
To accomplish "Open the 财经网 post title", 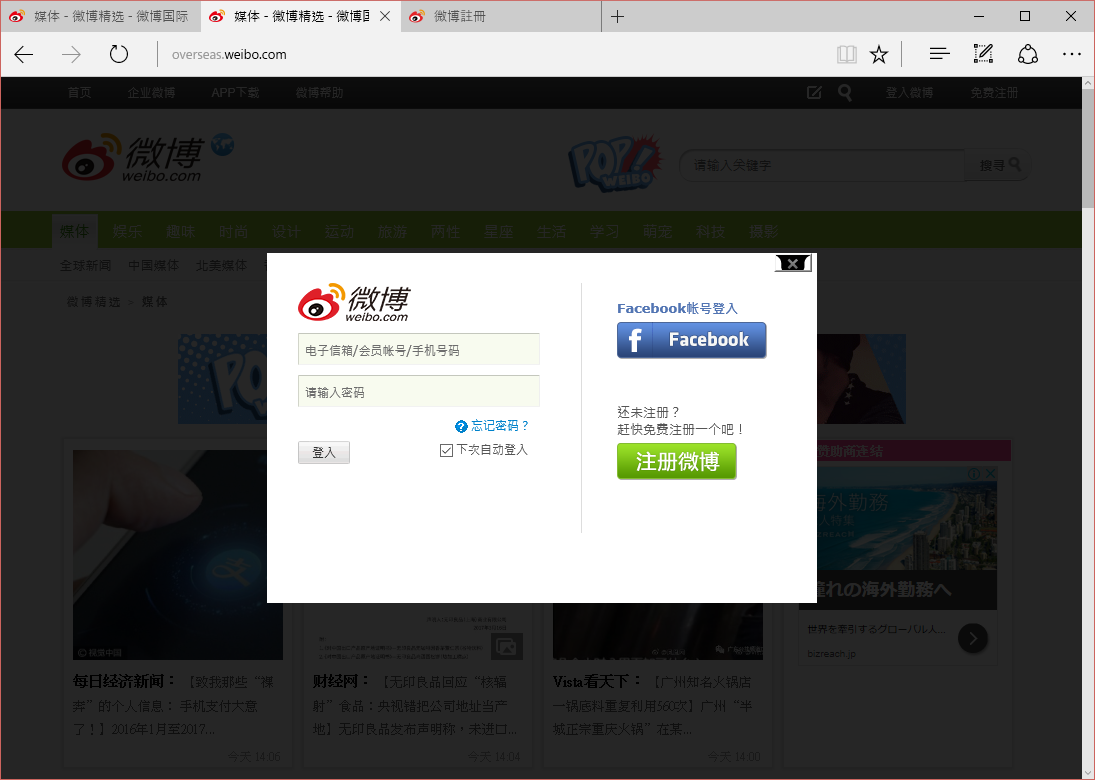I will [x=341, y=681].
